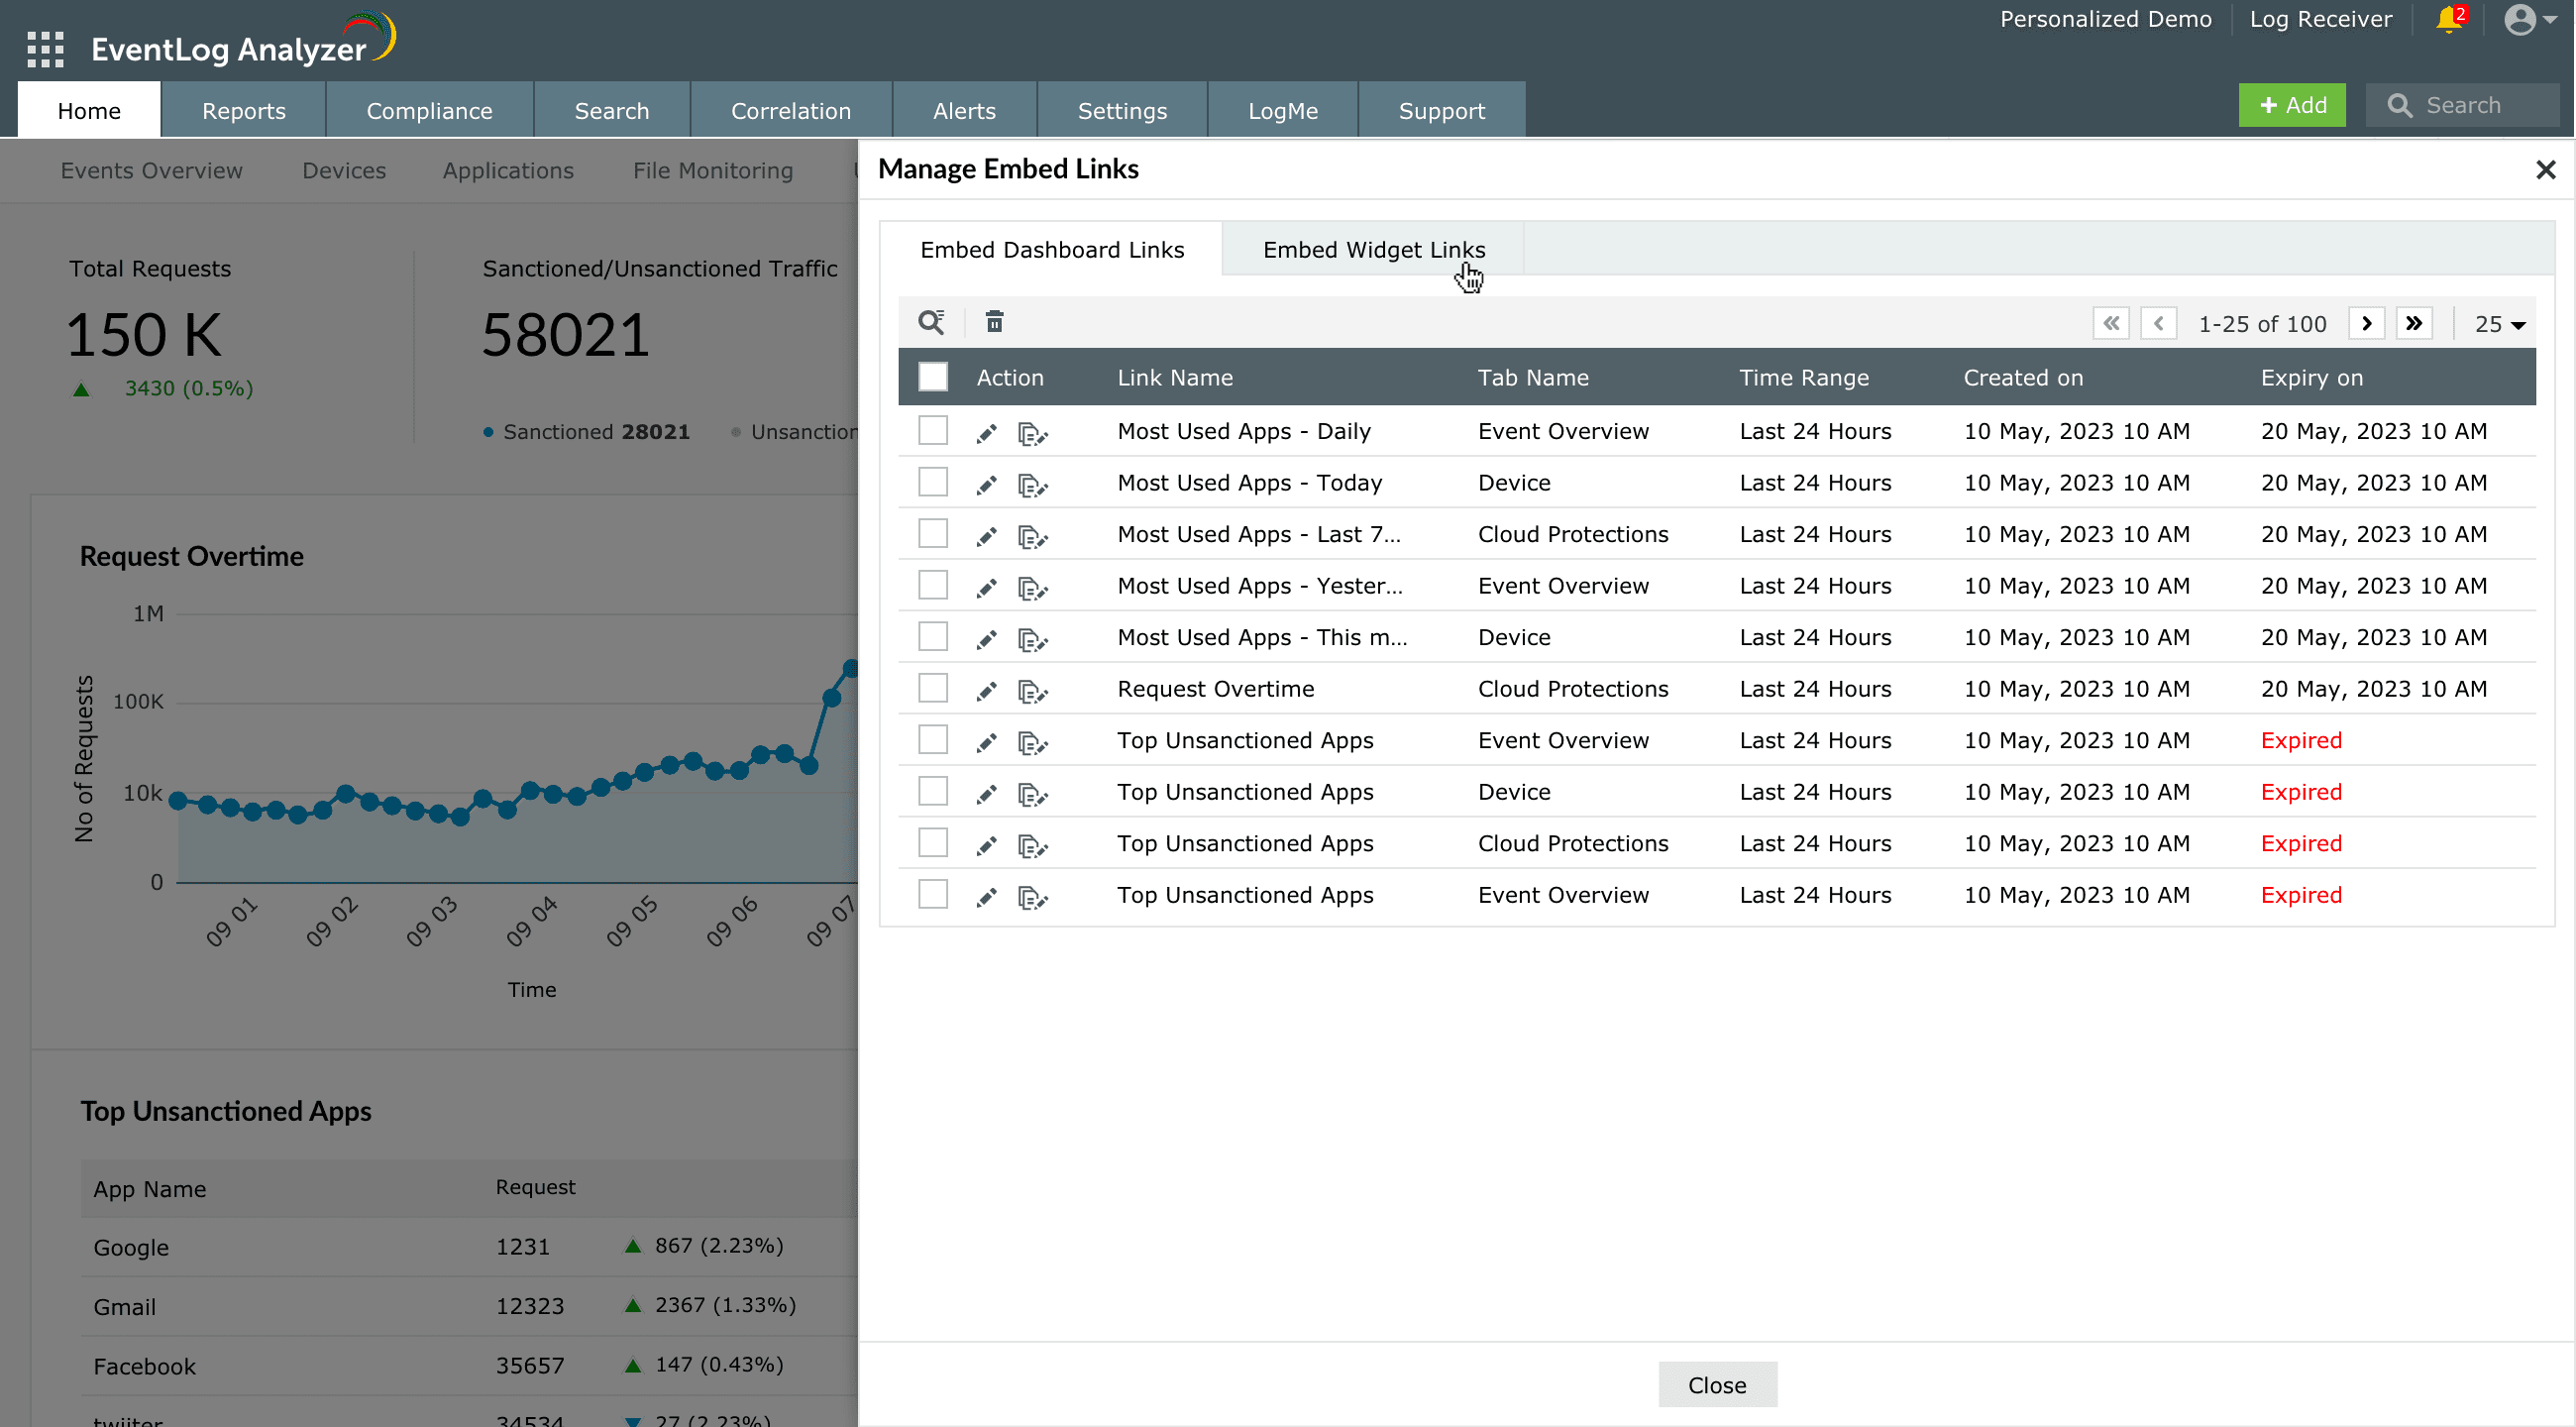The width and height of the screenshot is (2576, 1427).
Task: Check the Most Used Apps - Daily row
Action: point(933,431)
